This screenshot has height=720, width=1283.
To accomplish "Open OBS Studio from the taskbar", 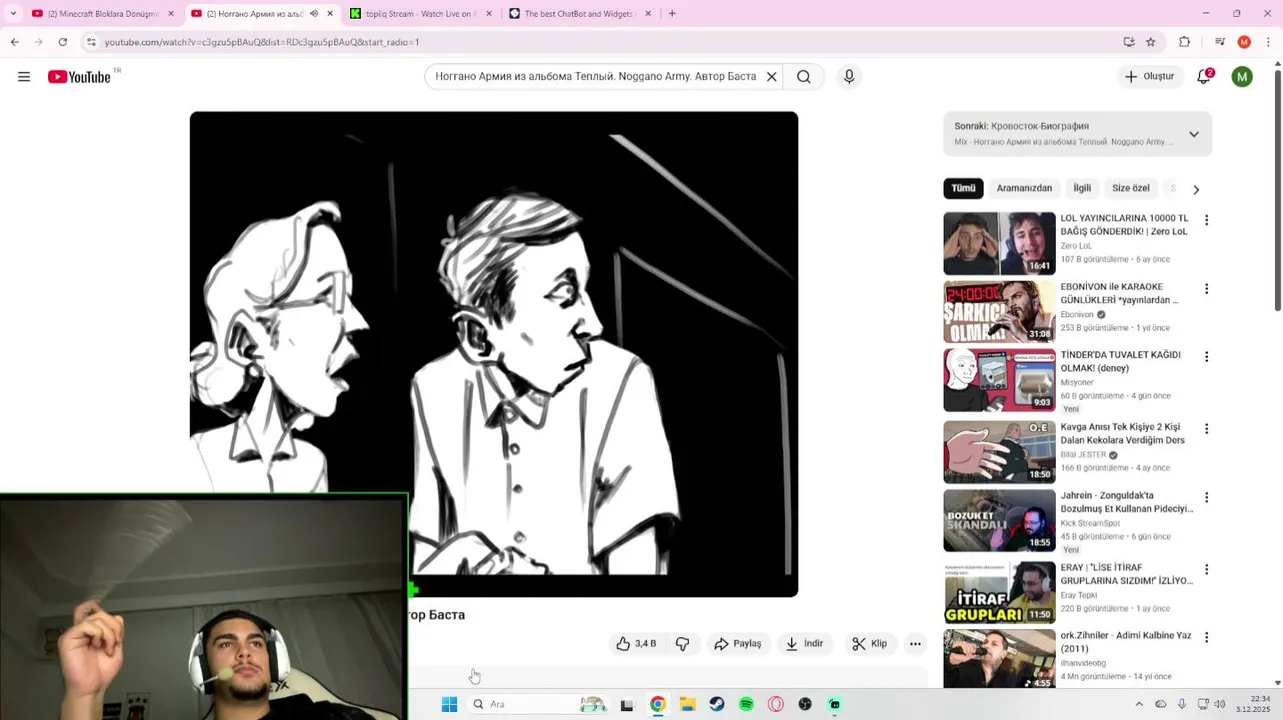I will coord(805,704).
